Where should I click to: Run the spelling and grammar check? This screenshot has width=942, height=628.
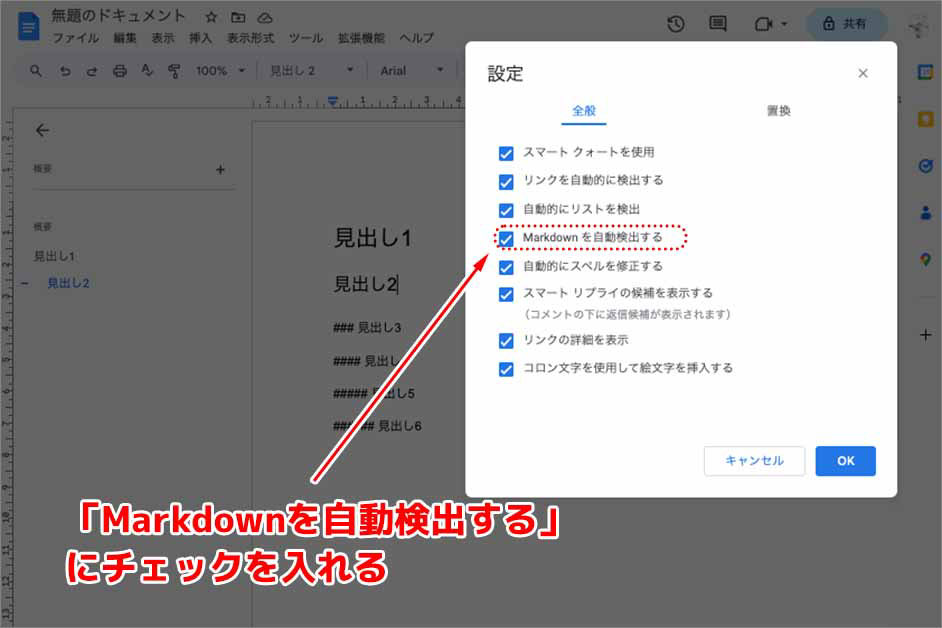pos(148,70)
